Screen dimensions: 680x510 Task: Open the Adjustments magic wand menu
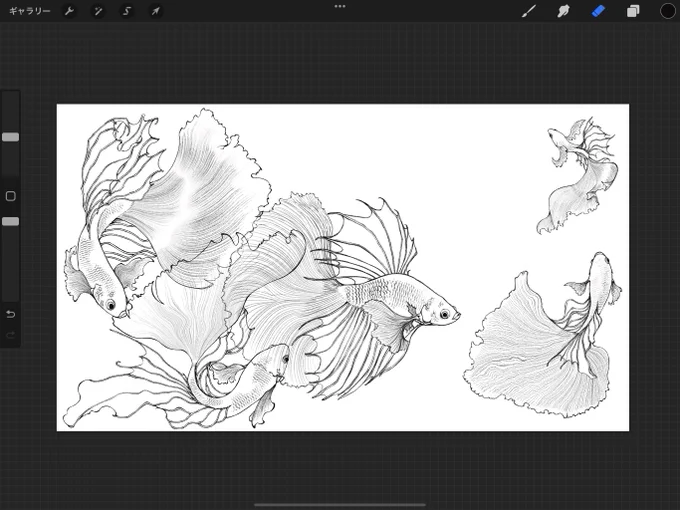pyautogui.click(x=98, y=11)
